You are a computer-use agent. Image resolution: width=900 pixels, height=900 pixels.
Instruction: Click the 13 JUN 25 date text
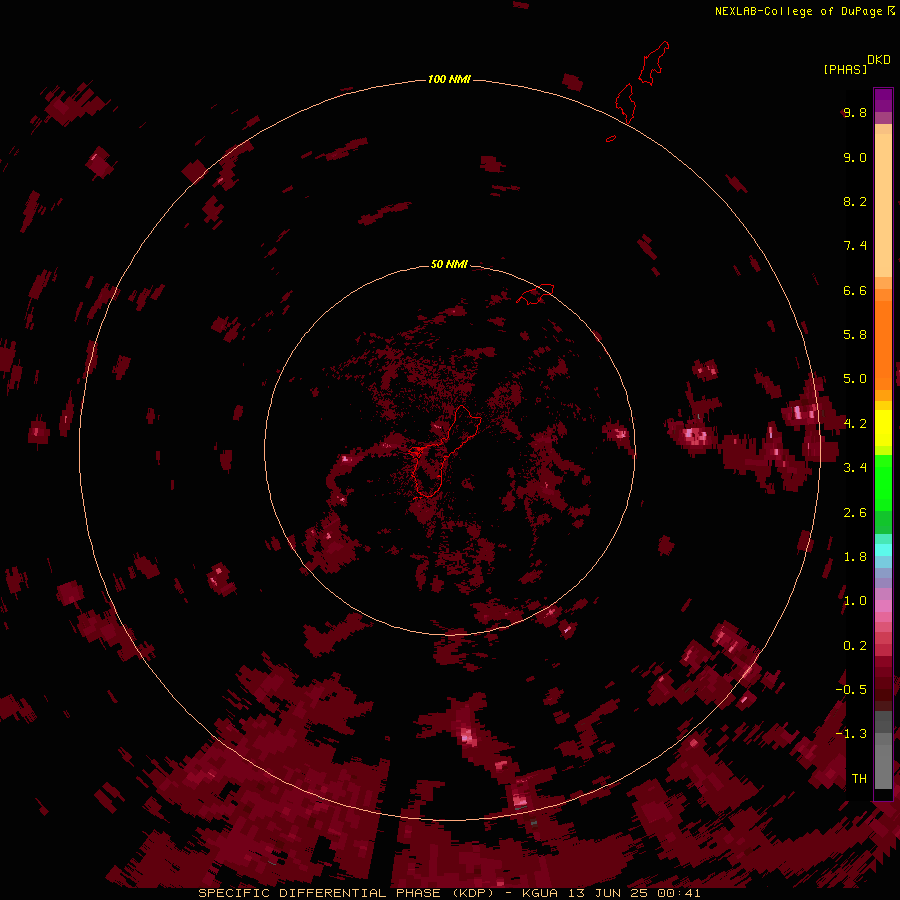point(608,893)
